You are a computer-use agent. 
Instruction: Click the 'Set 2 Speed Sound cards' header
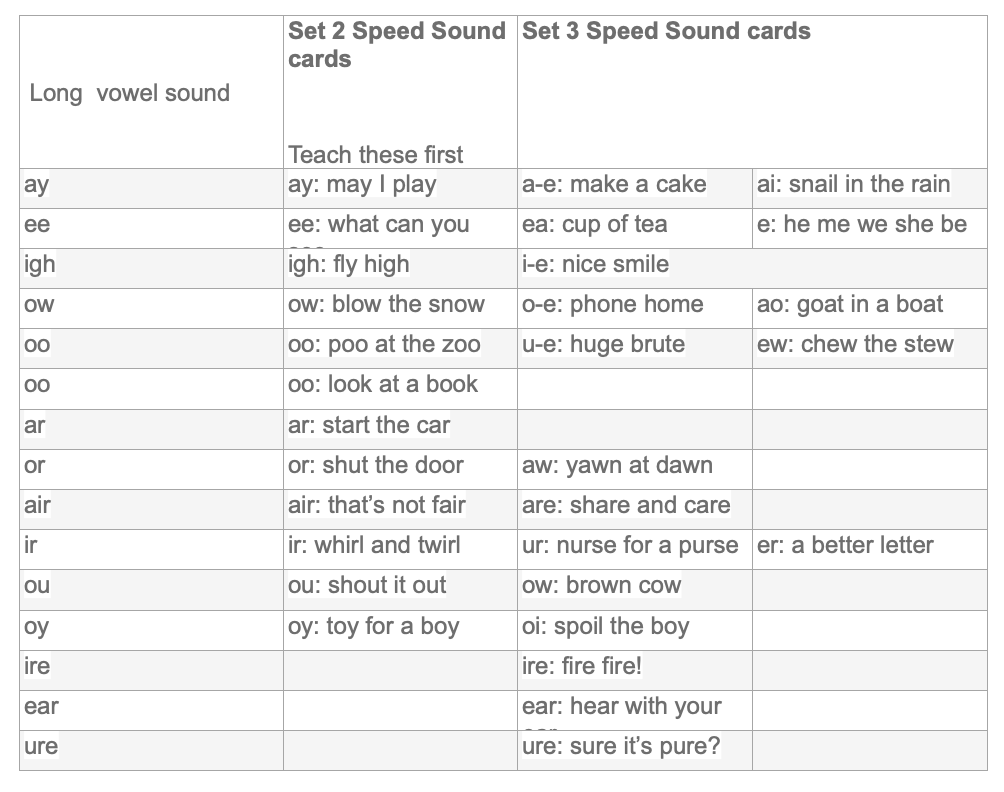[x=396, y=45]
